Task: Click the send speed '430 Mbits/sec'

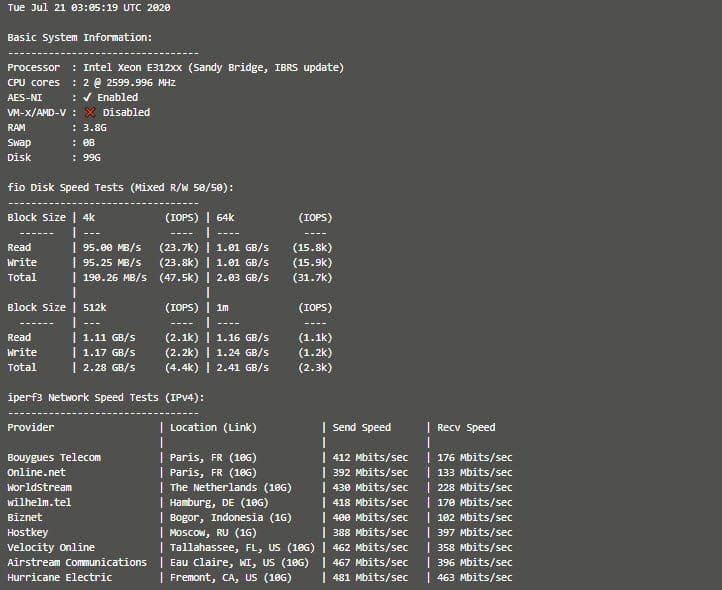Action: pyautogui.click(x=370, y=487)
